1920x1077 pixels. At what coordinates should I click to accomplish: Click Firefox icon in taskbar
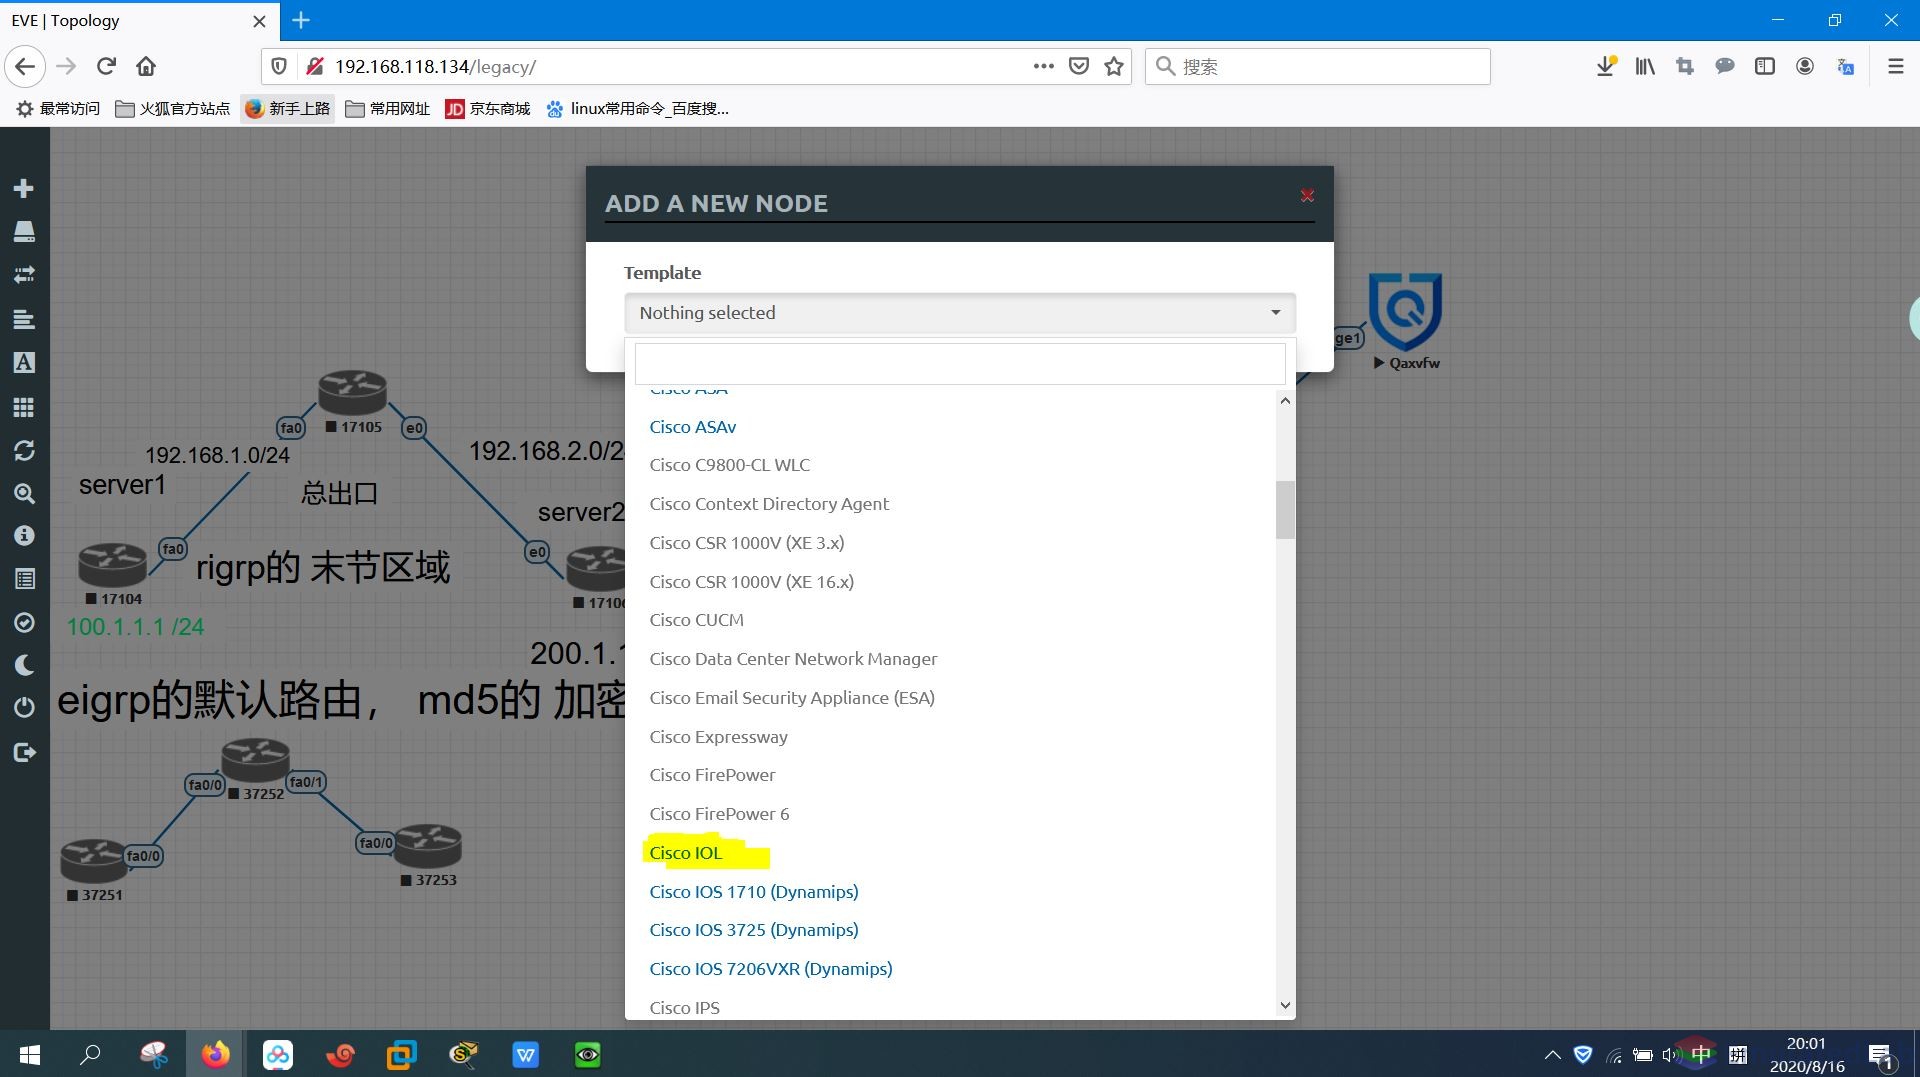tap(215, 1054)
